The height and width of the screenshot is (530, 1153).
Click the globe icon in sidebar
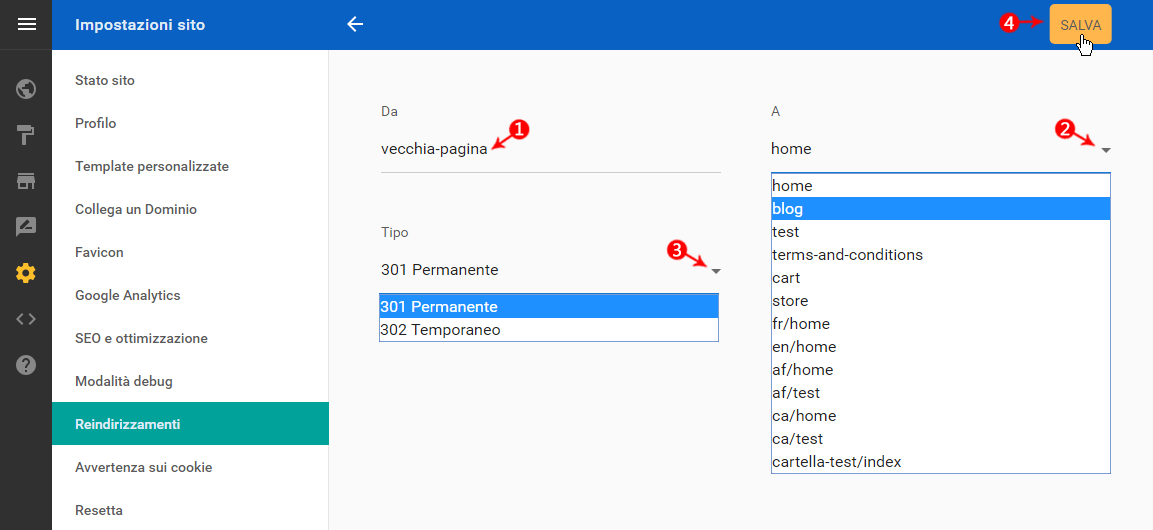pos(26,90)
